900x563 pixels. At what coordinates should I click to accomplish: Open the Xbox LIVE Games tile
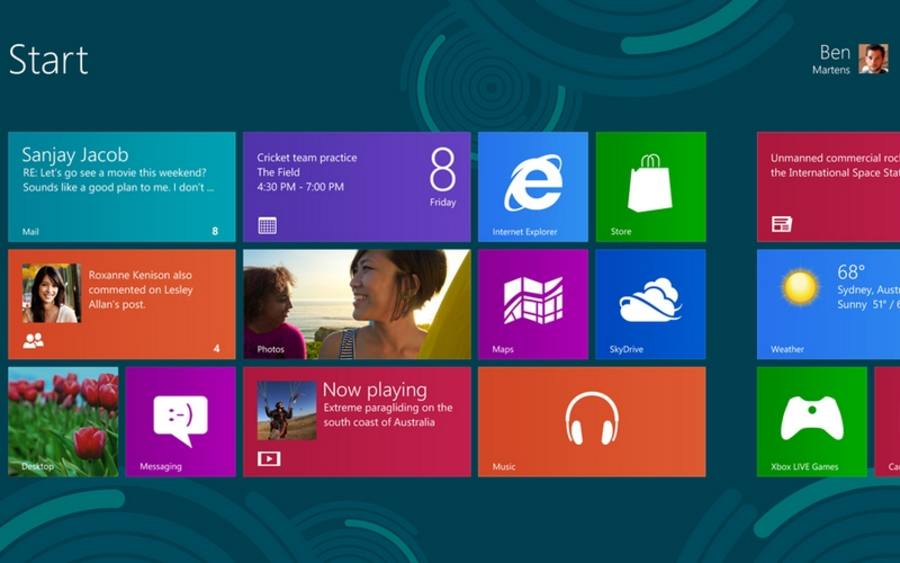click(x=812, y=422)
